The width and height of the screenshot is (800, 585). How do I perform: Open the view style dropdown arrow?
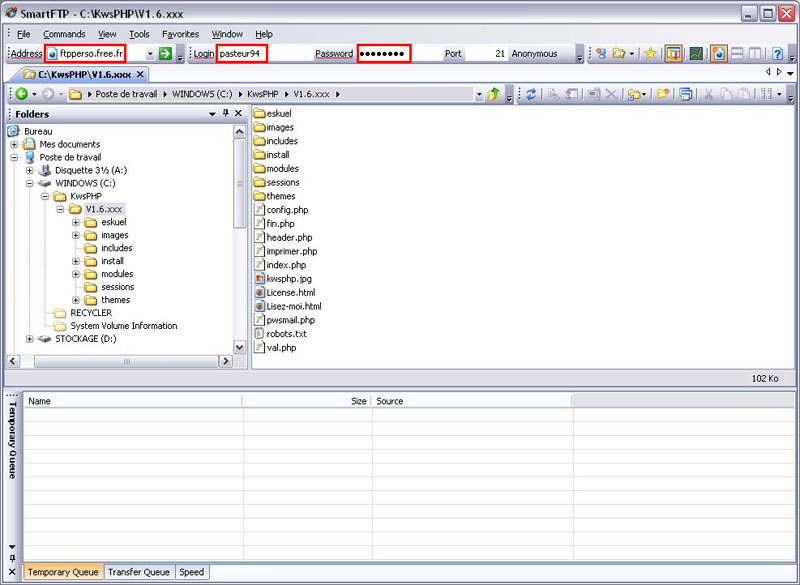click(779, 94)
